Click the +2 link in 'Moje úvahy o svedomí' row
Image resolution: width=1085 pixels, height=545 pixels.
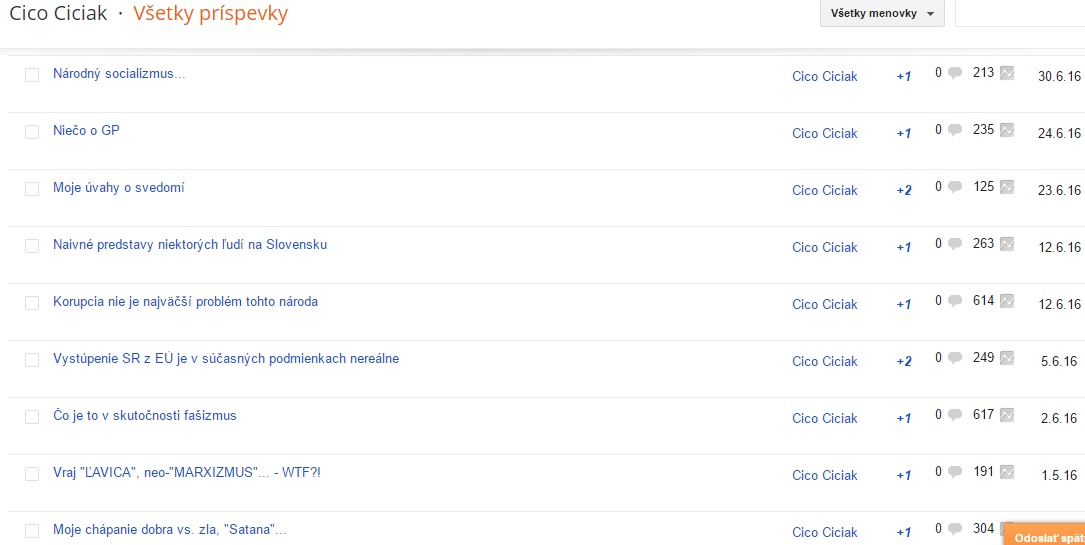click(904, 191)
